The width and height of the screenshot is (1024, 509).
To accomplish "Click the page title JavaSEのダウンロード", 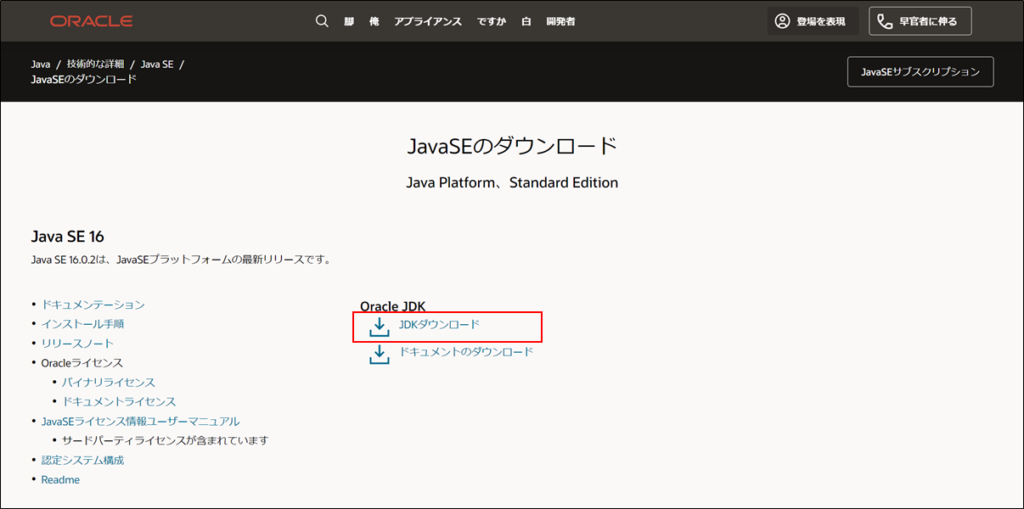I will [x=512, y=146].
